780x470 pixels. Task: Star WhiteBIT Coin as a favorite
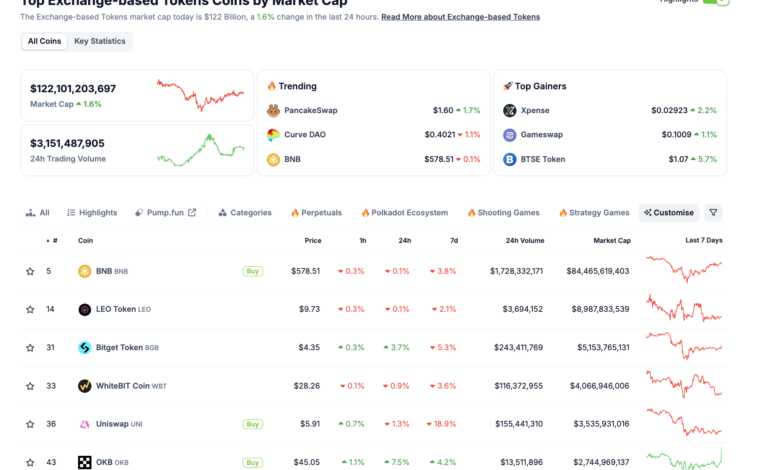pos(30,386)
